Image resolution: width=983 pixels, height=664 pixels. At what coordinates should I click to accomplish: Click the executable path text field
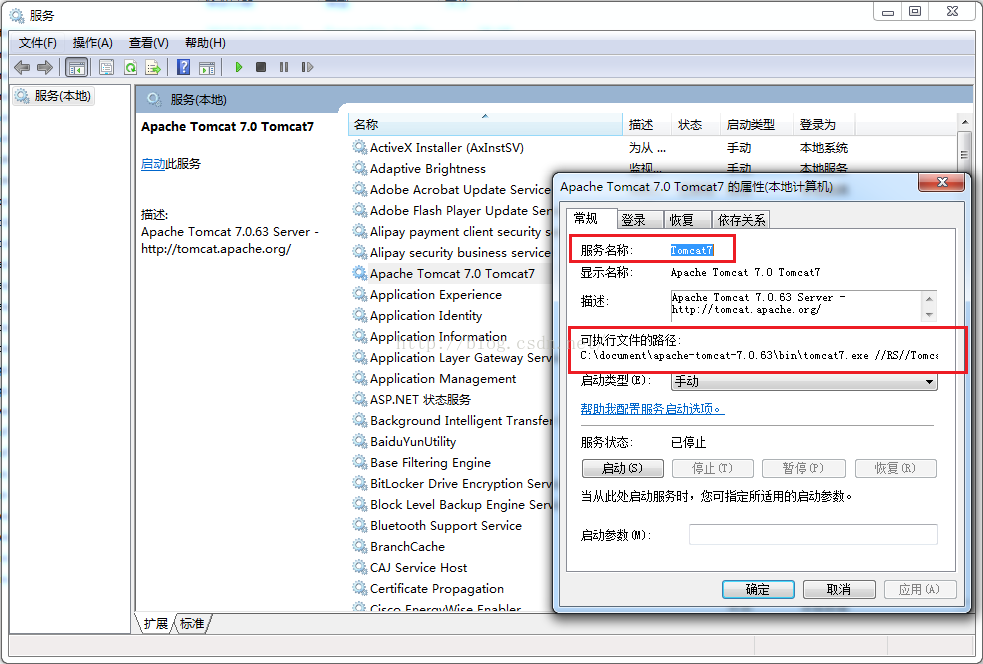click(759, 356)
